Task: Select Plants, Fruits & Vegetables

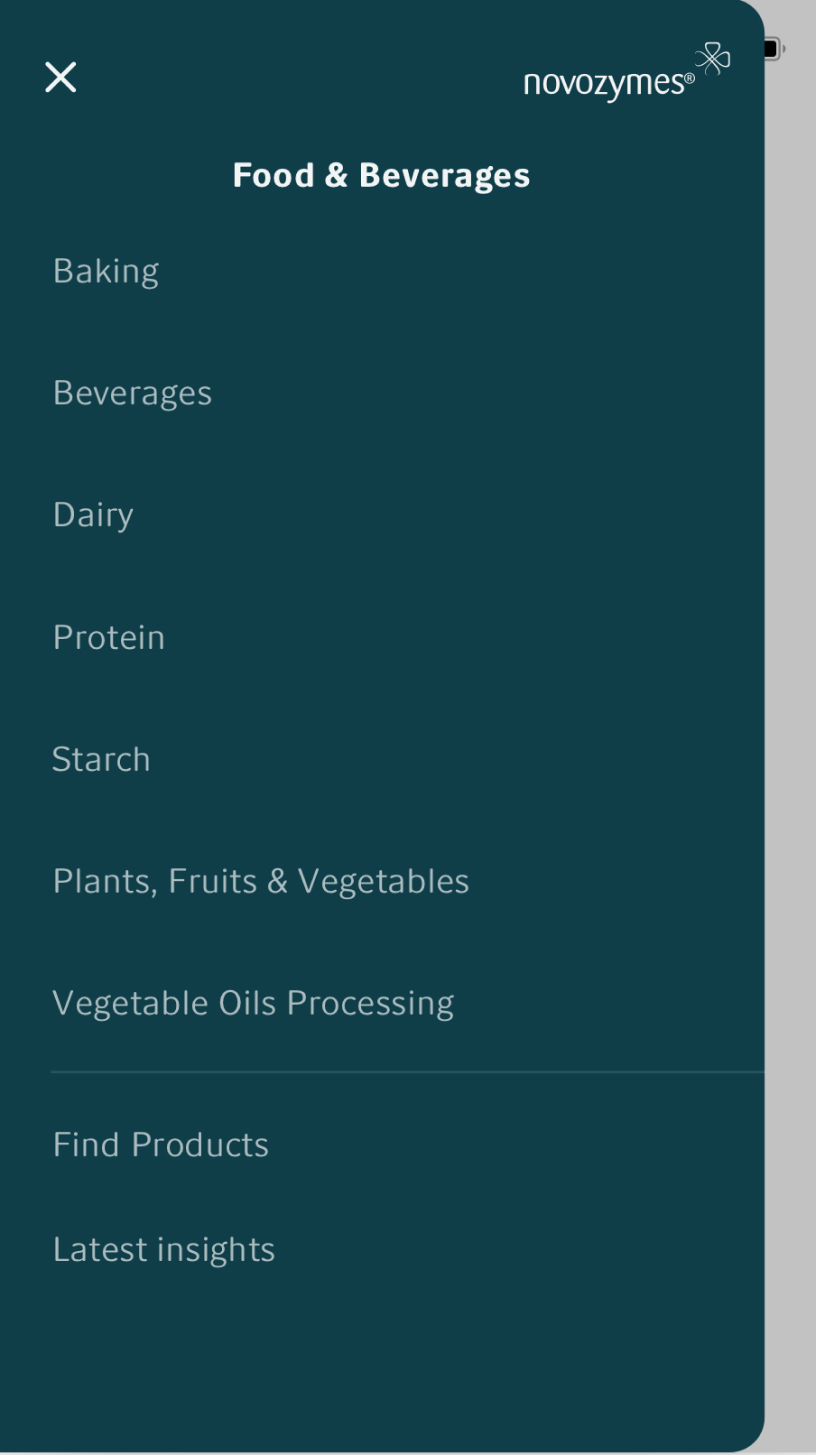Action: 261,881
